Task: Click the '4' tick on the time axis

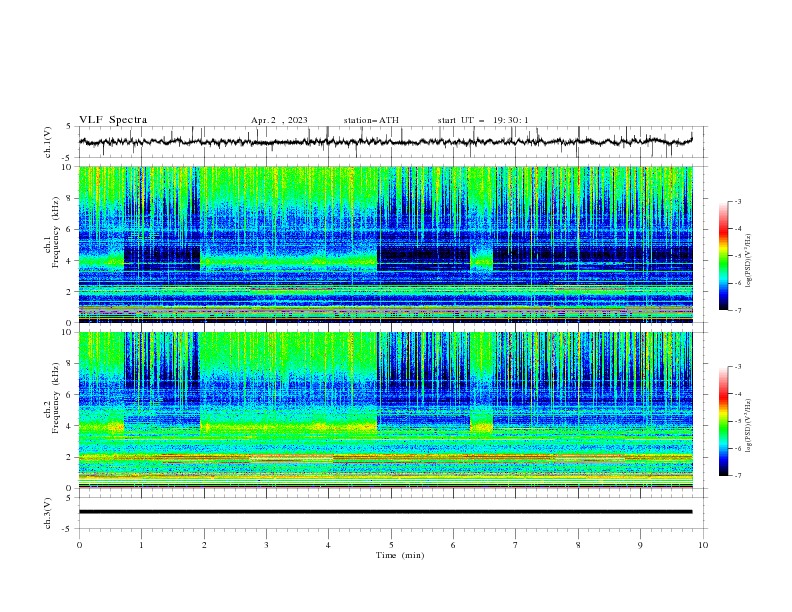Action: tap(328, 545)
